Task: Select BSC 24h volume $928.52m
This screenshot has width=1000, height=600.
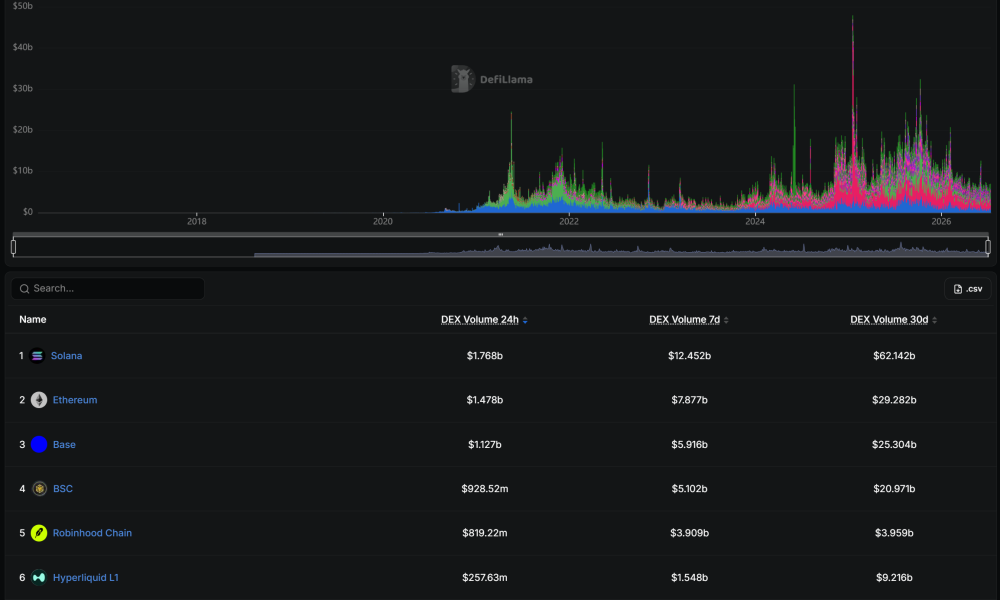Action: [485, 488]
